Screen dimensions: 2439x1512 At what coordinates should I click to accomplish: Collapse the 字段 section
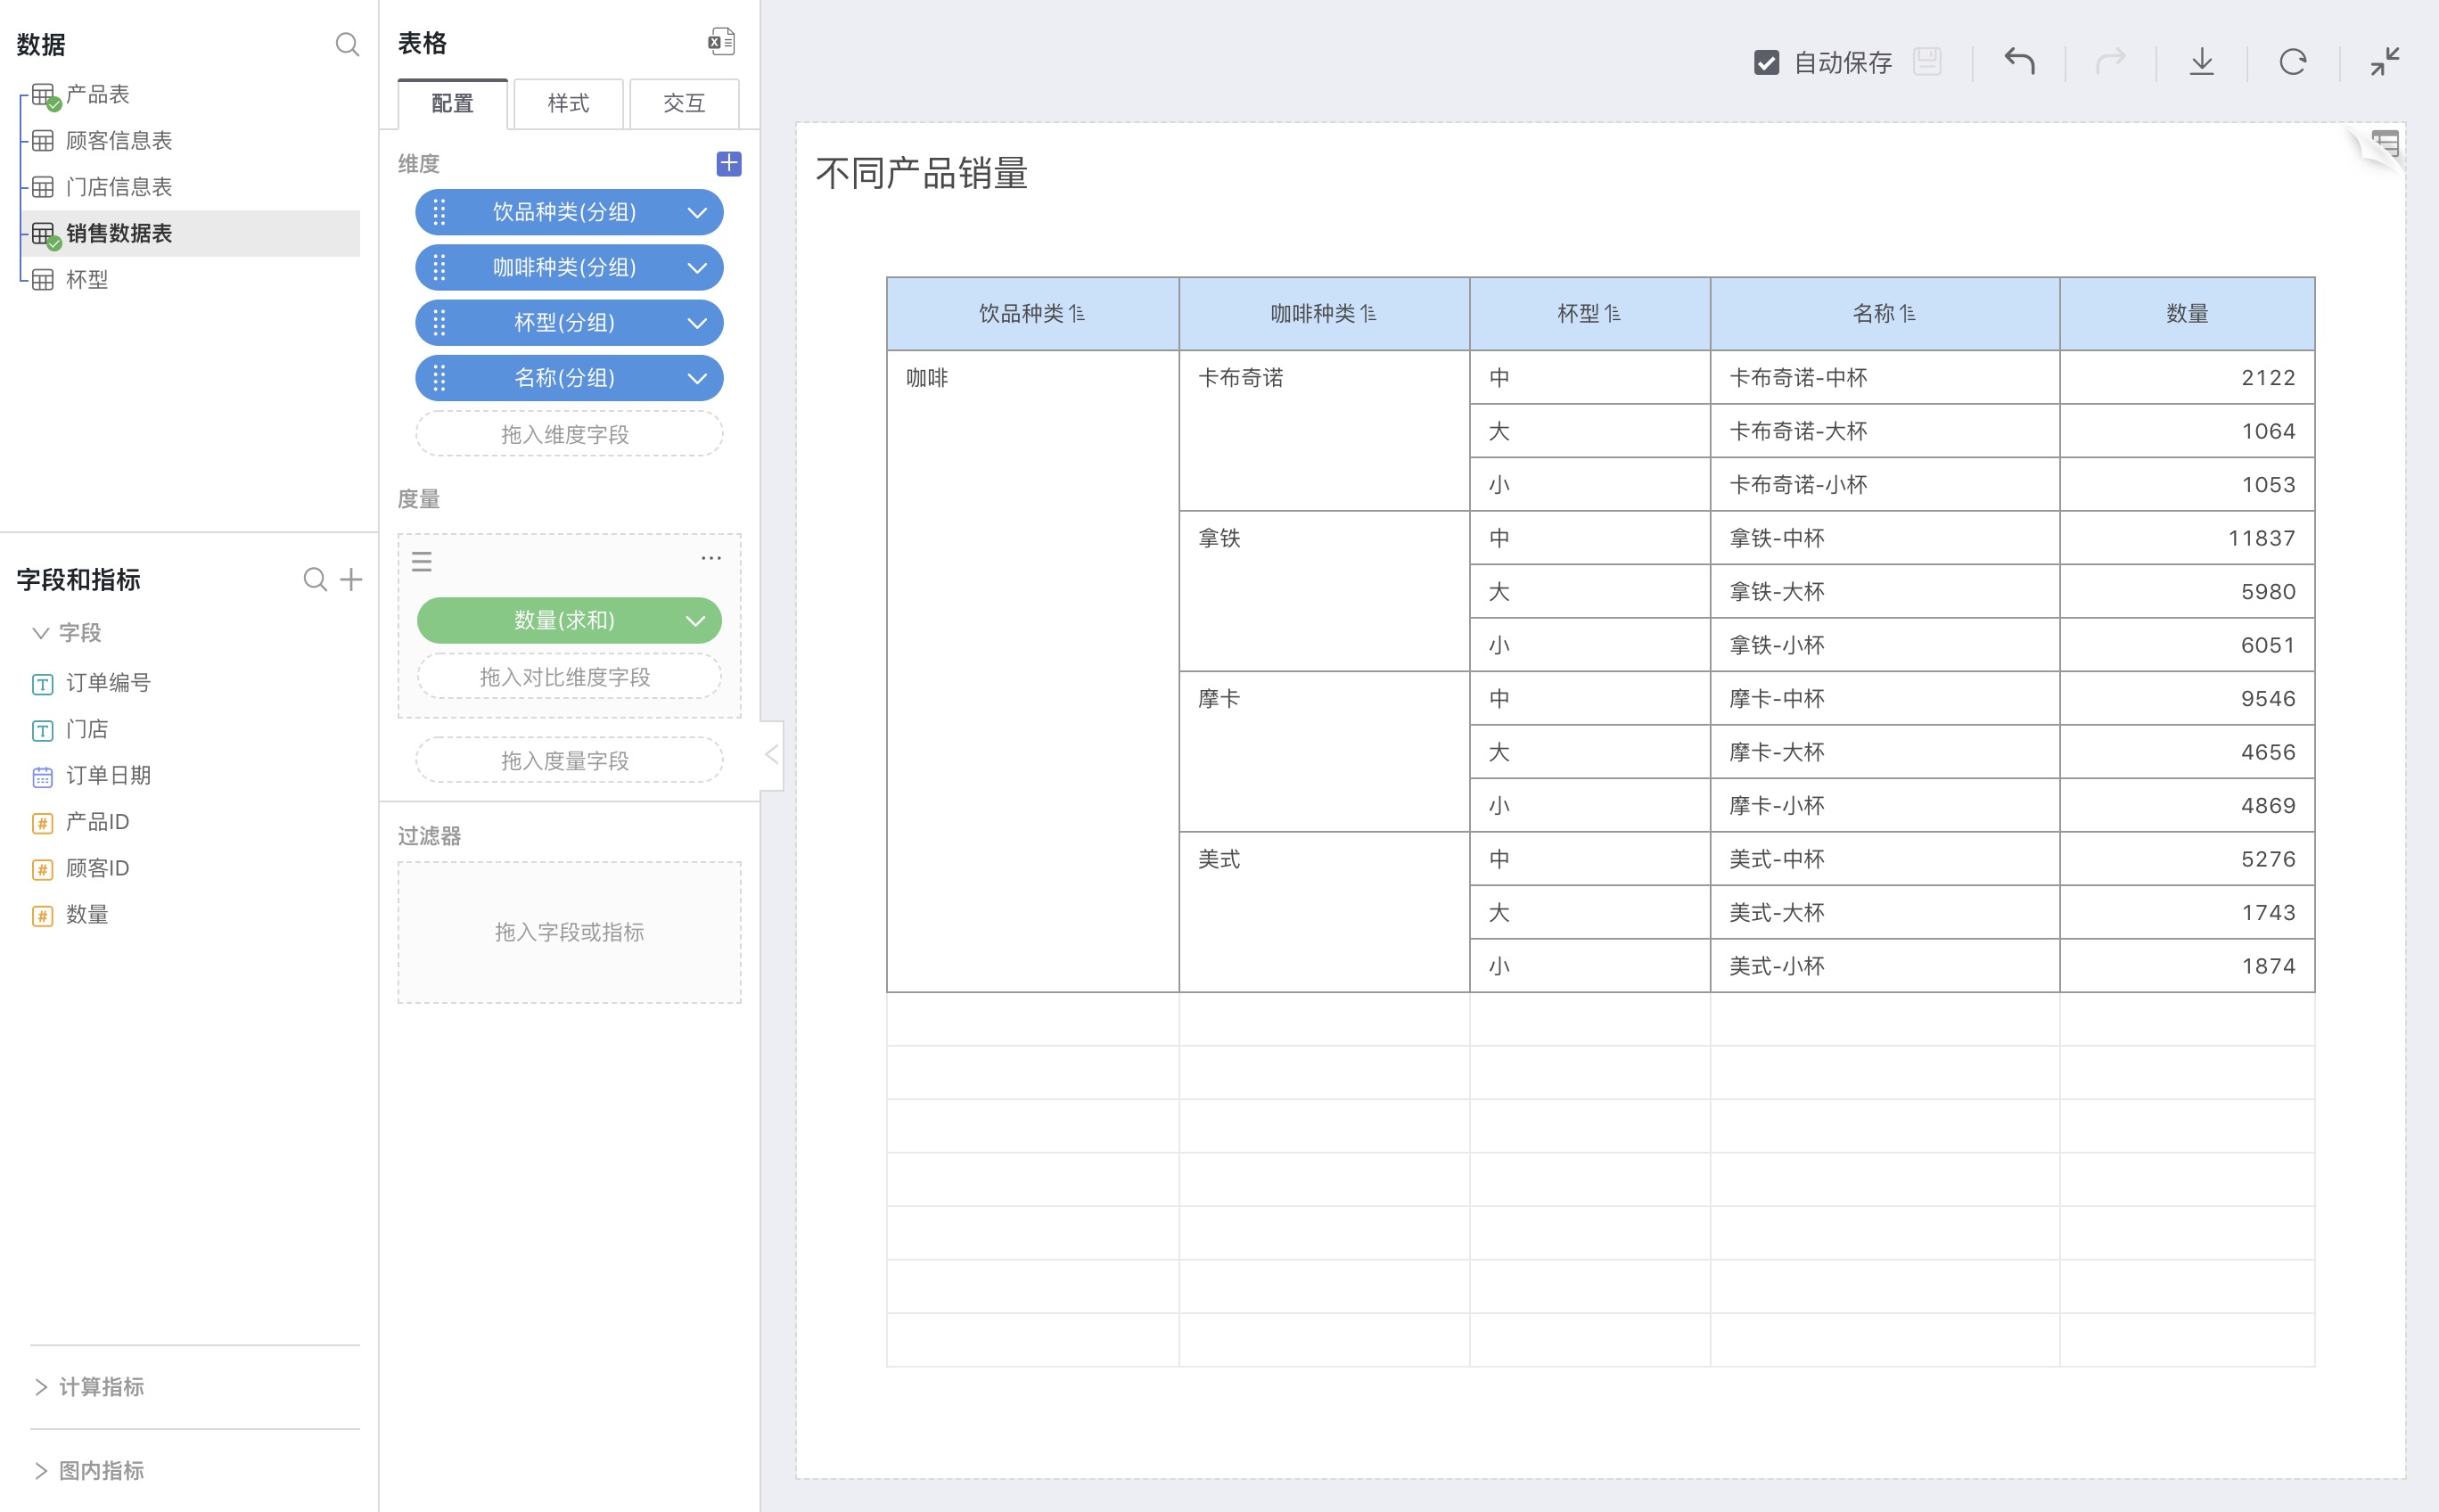[x=41, y=632]
